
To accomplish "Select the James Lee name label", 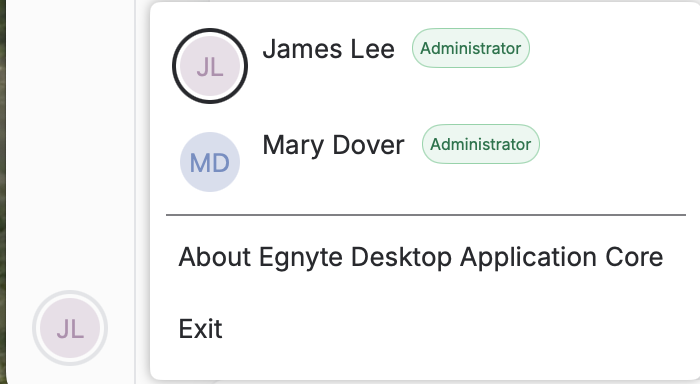I will 329,49.
